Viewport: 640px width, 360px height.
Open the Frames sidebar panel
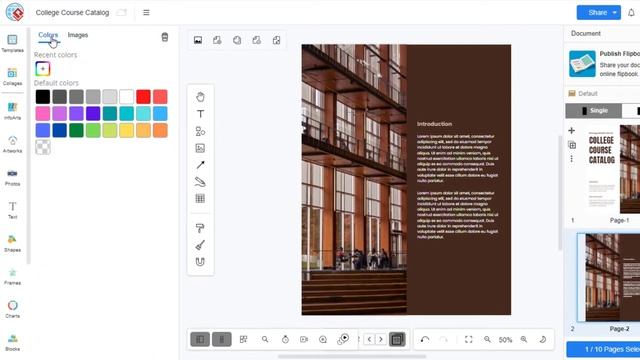click(x=12, y=276)
